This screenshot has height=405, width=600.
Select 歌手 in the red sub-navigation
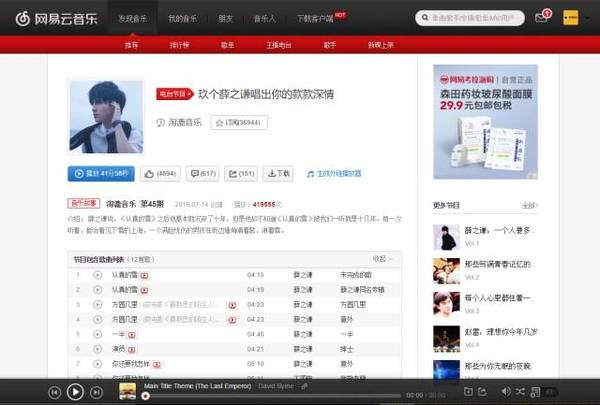tap(329, 45)
